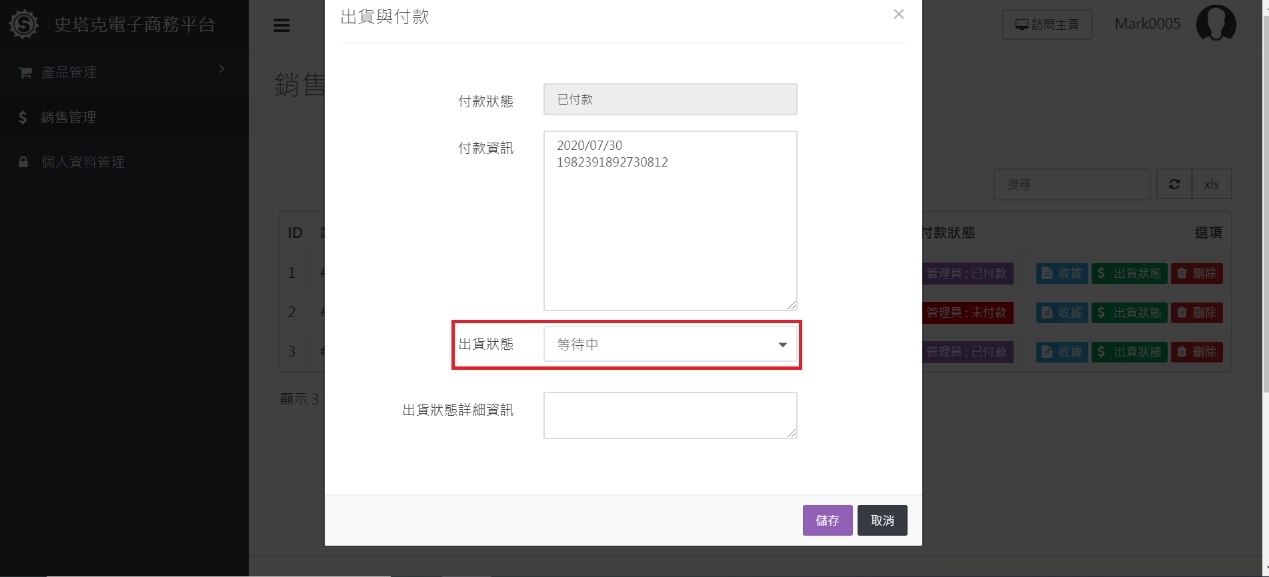1269x577 pixels.
Task: Close the 出貨與付款 dialog with the X
Action: [898, 14]
